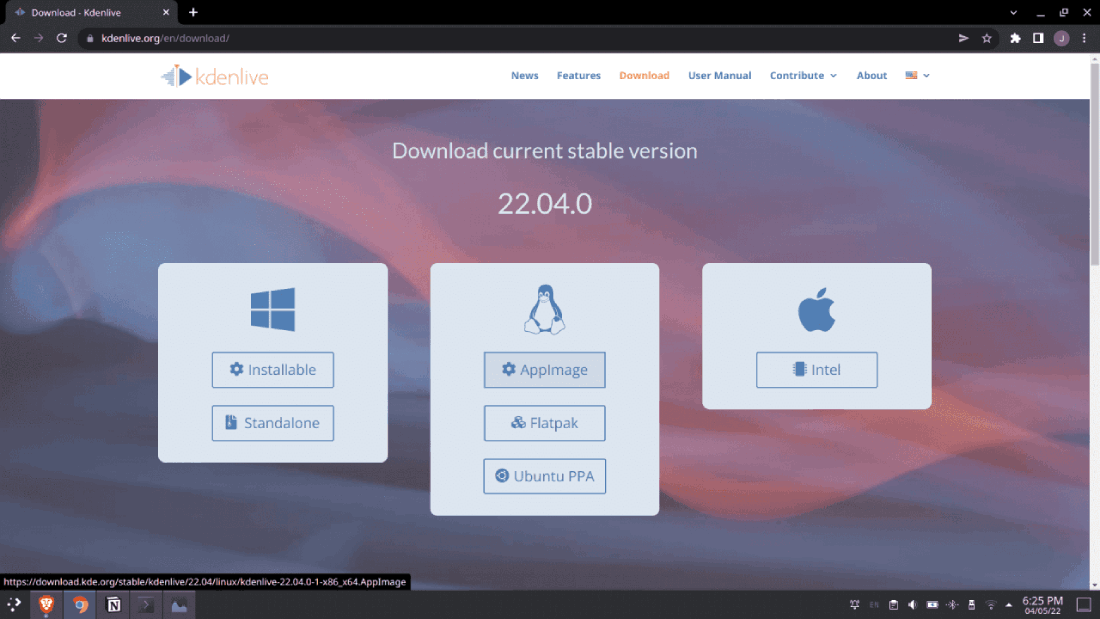Open the browser three-dot menu

(1084, 38)
